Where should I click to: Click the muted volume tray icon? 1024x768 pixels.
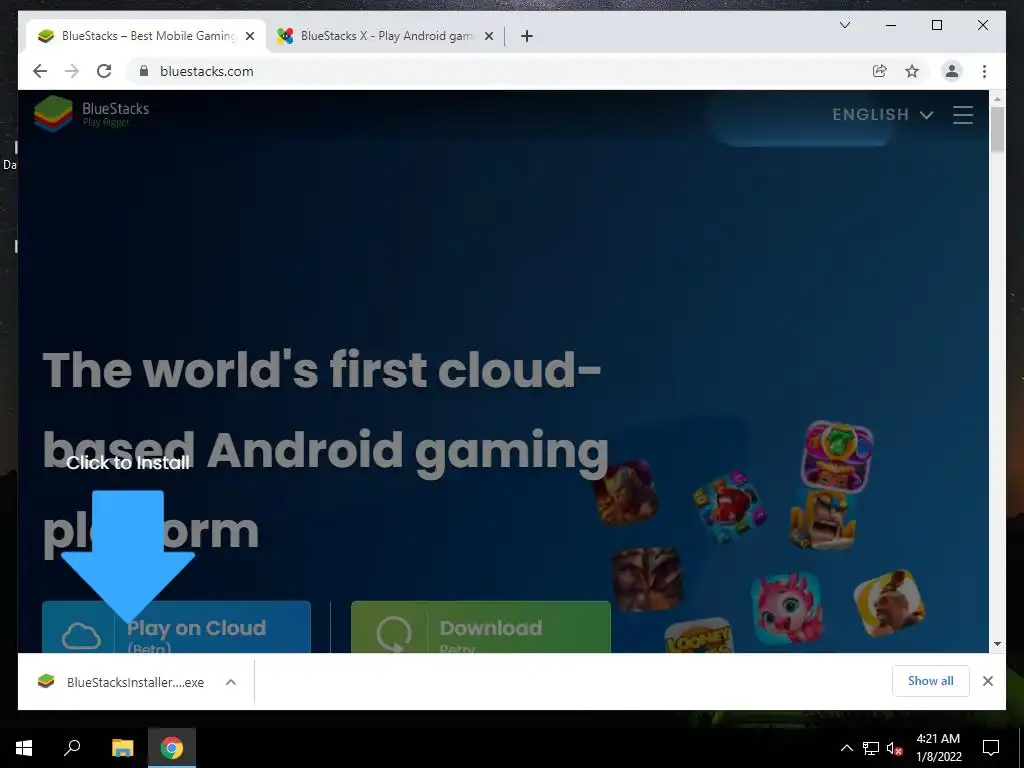click(x=895, y=748)
